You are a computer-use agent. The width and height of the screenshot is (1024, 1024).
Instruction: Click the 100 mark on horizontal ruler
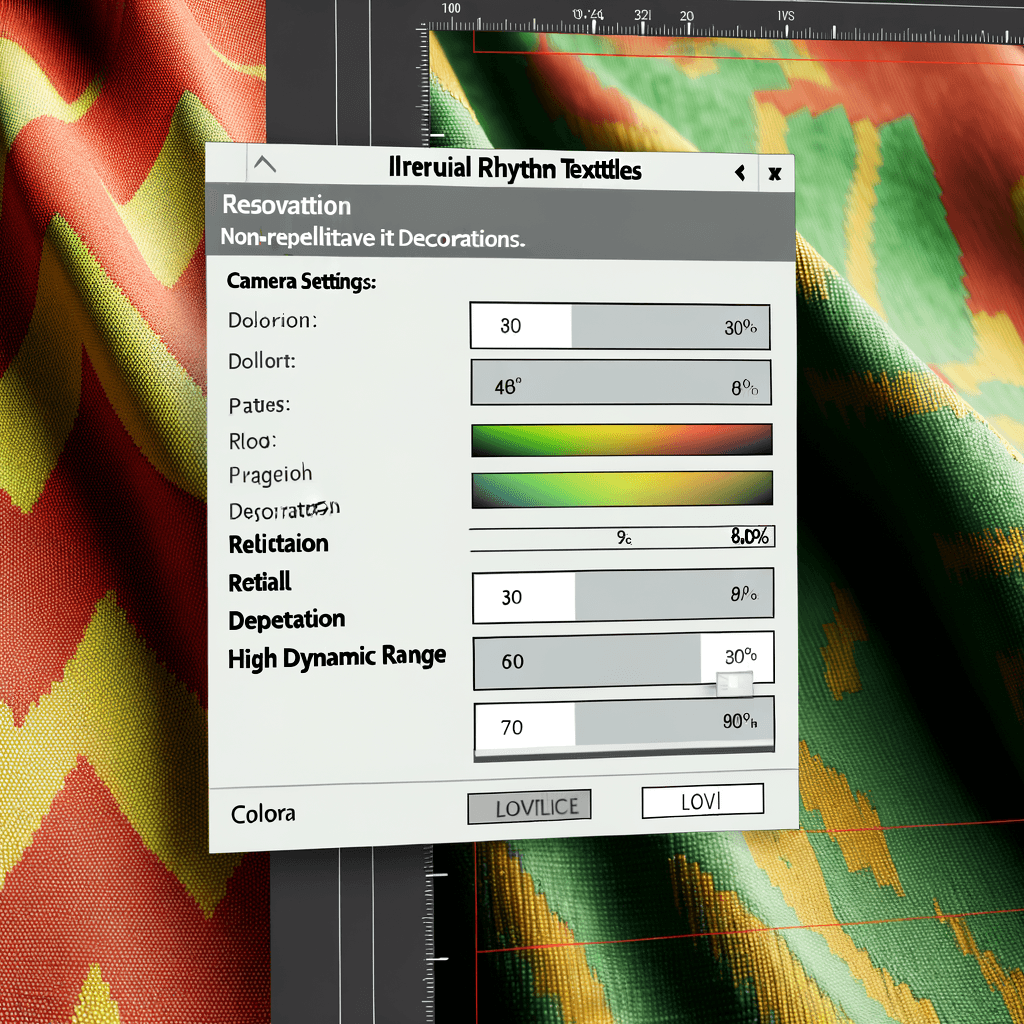[x=451, y=8]
